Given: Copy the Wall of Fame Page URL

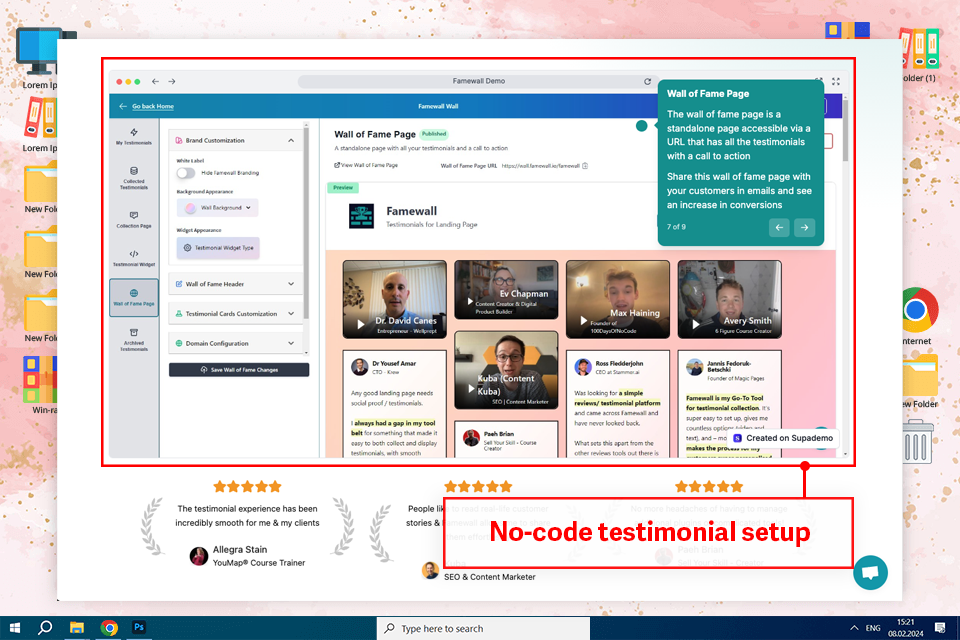Looking at the screenshot, I should 585,165.
